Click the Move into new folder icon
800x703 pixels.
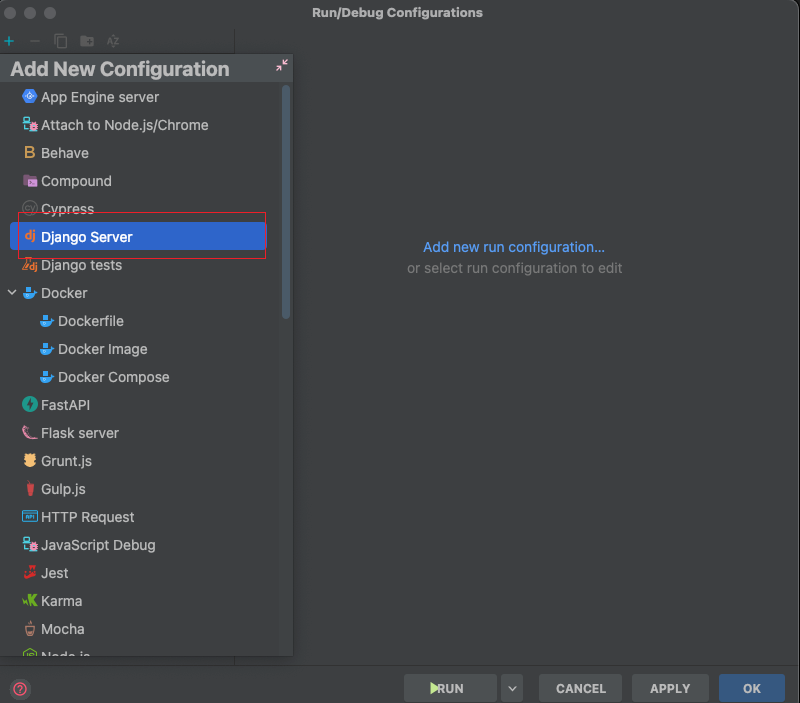pos(87,41)
